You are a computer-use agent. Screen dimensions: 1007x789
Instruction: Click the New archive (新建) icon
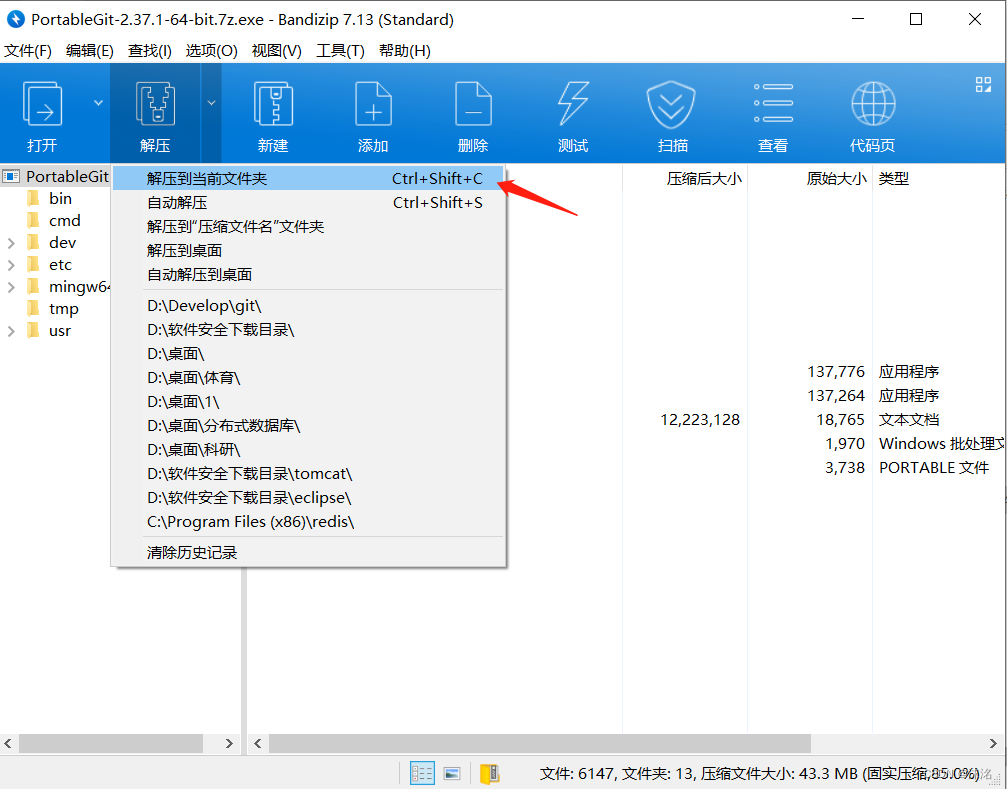click(x=273, y=104)
